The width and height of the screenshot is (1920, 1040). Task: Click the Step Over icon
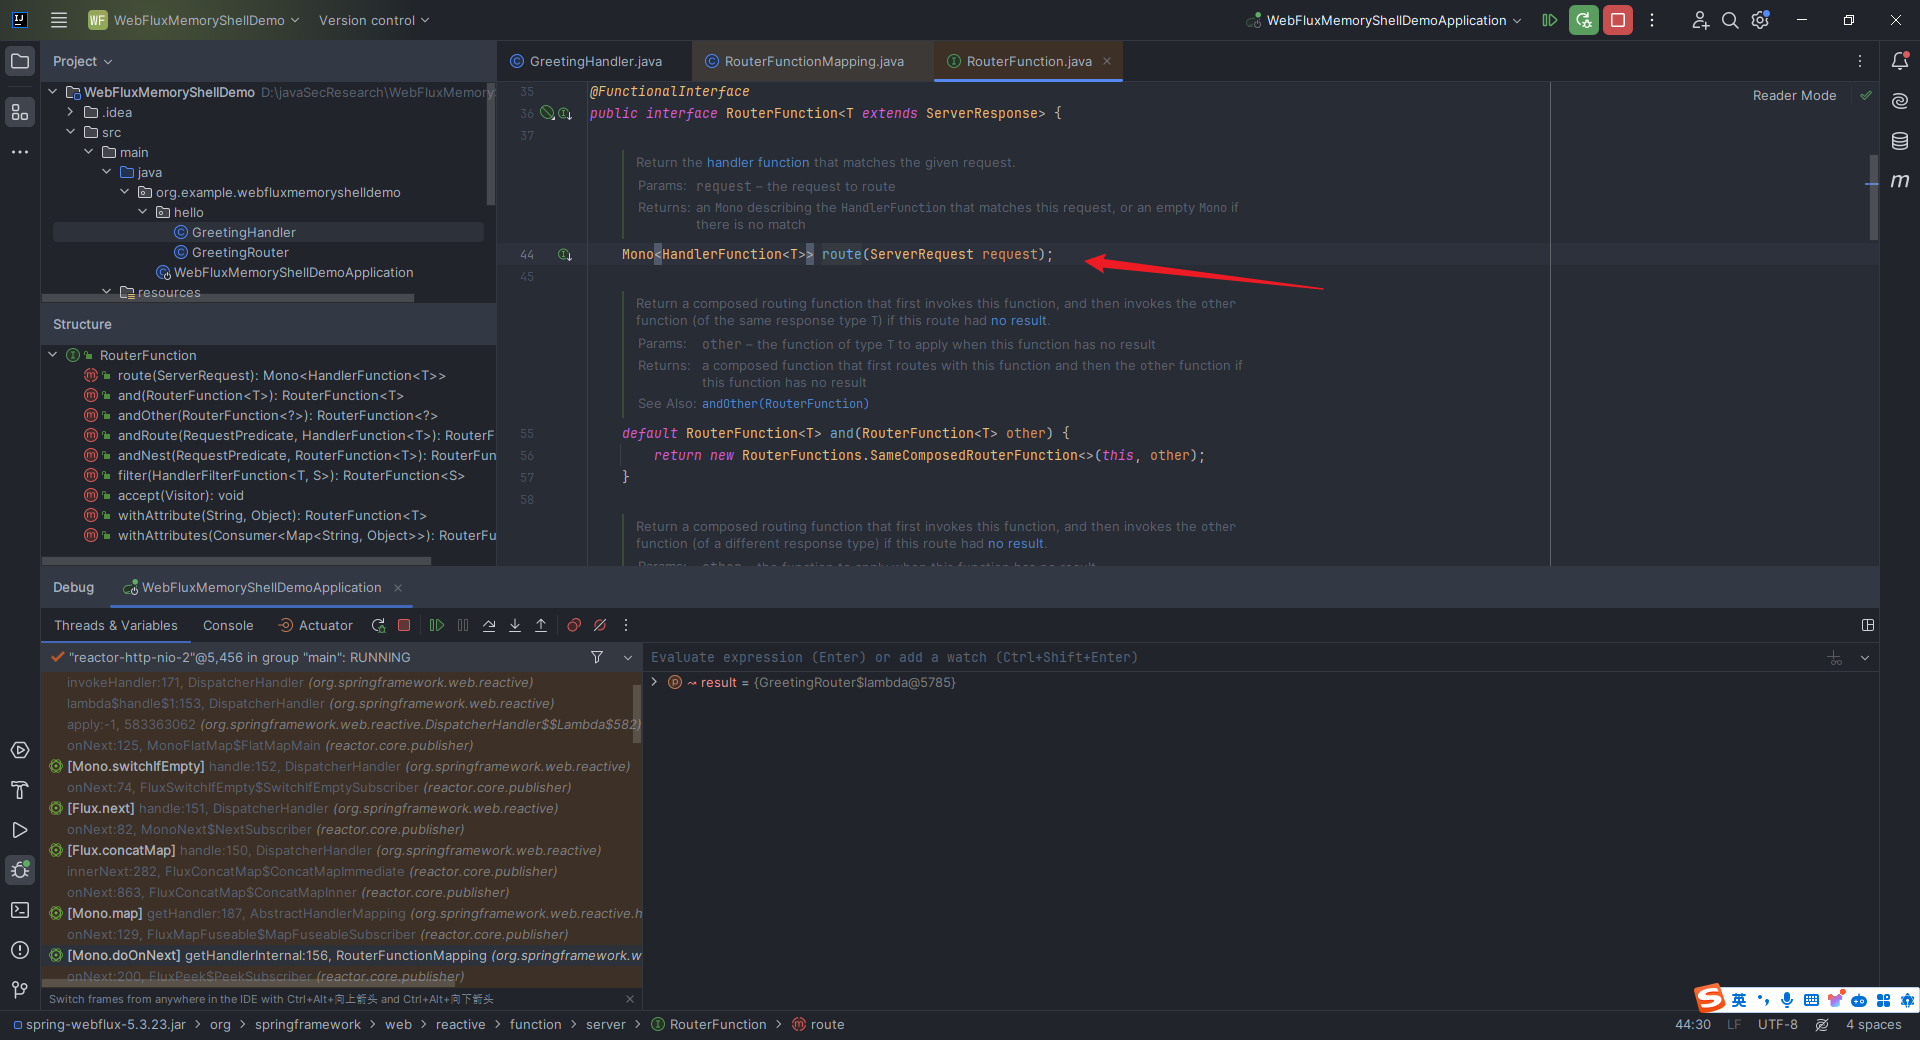click(489, 626)
